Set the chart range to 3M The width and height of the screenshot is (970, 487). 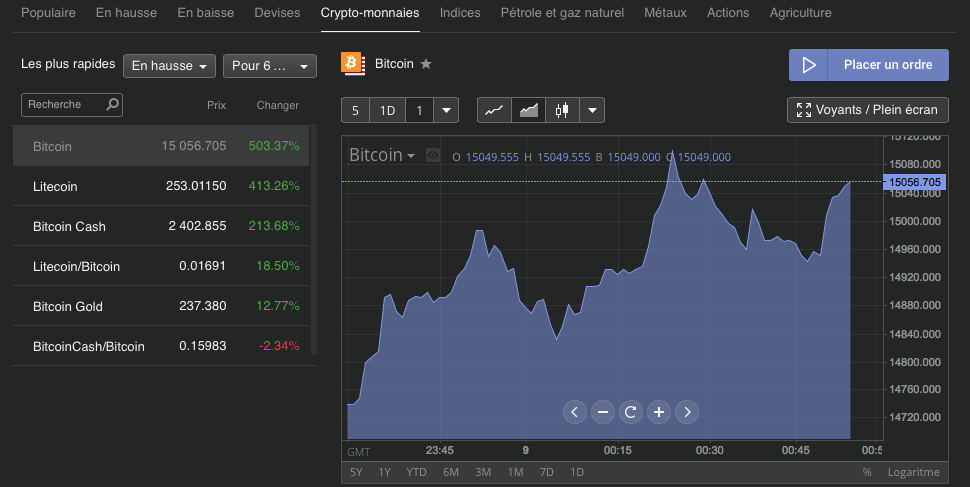point(483,472)
